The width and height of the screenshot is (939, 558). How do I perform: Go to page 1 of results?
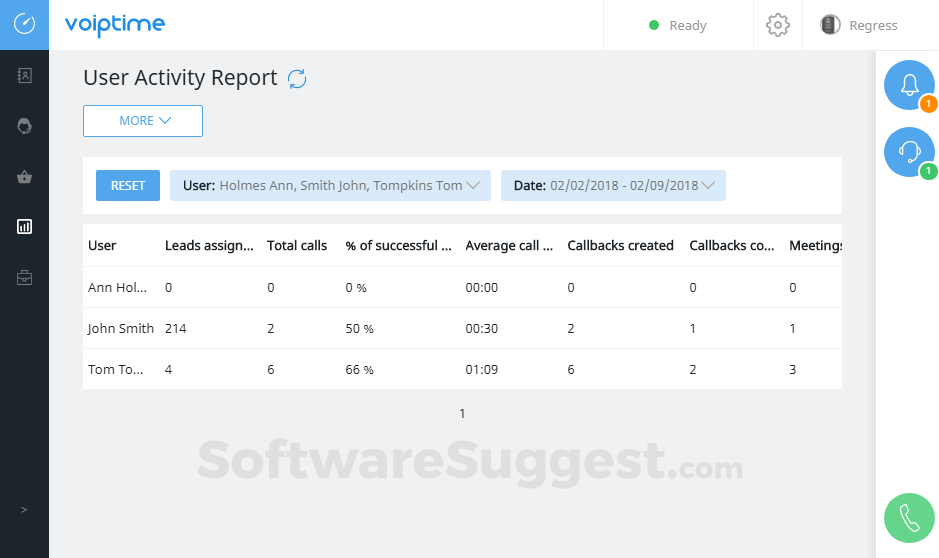tap(462, 414)
